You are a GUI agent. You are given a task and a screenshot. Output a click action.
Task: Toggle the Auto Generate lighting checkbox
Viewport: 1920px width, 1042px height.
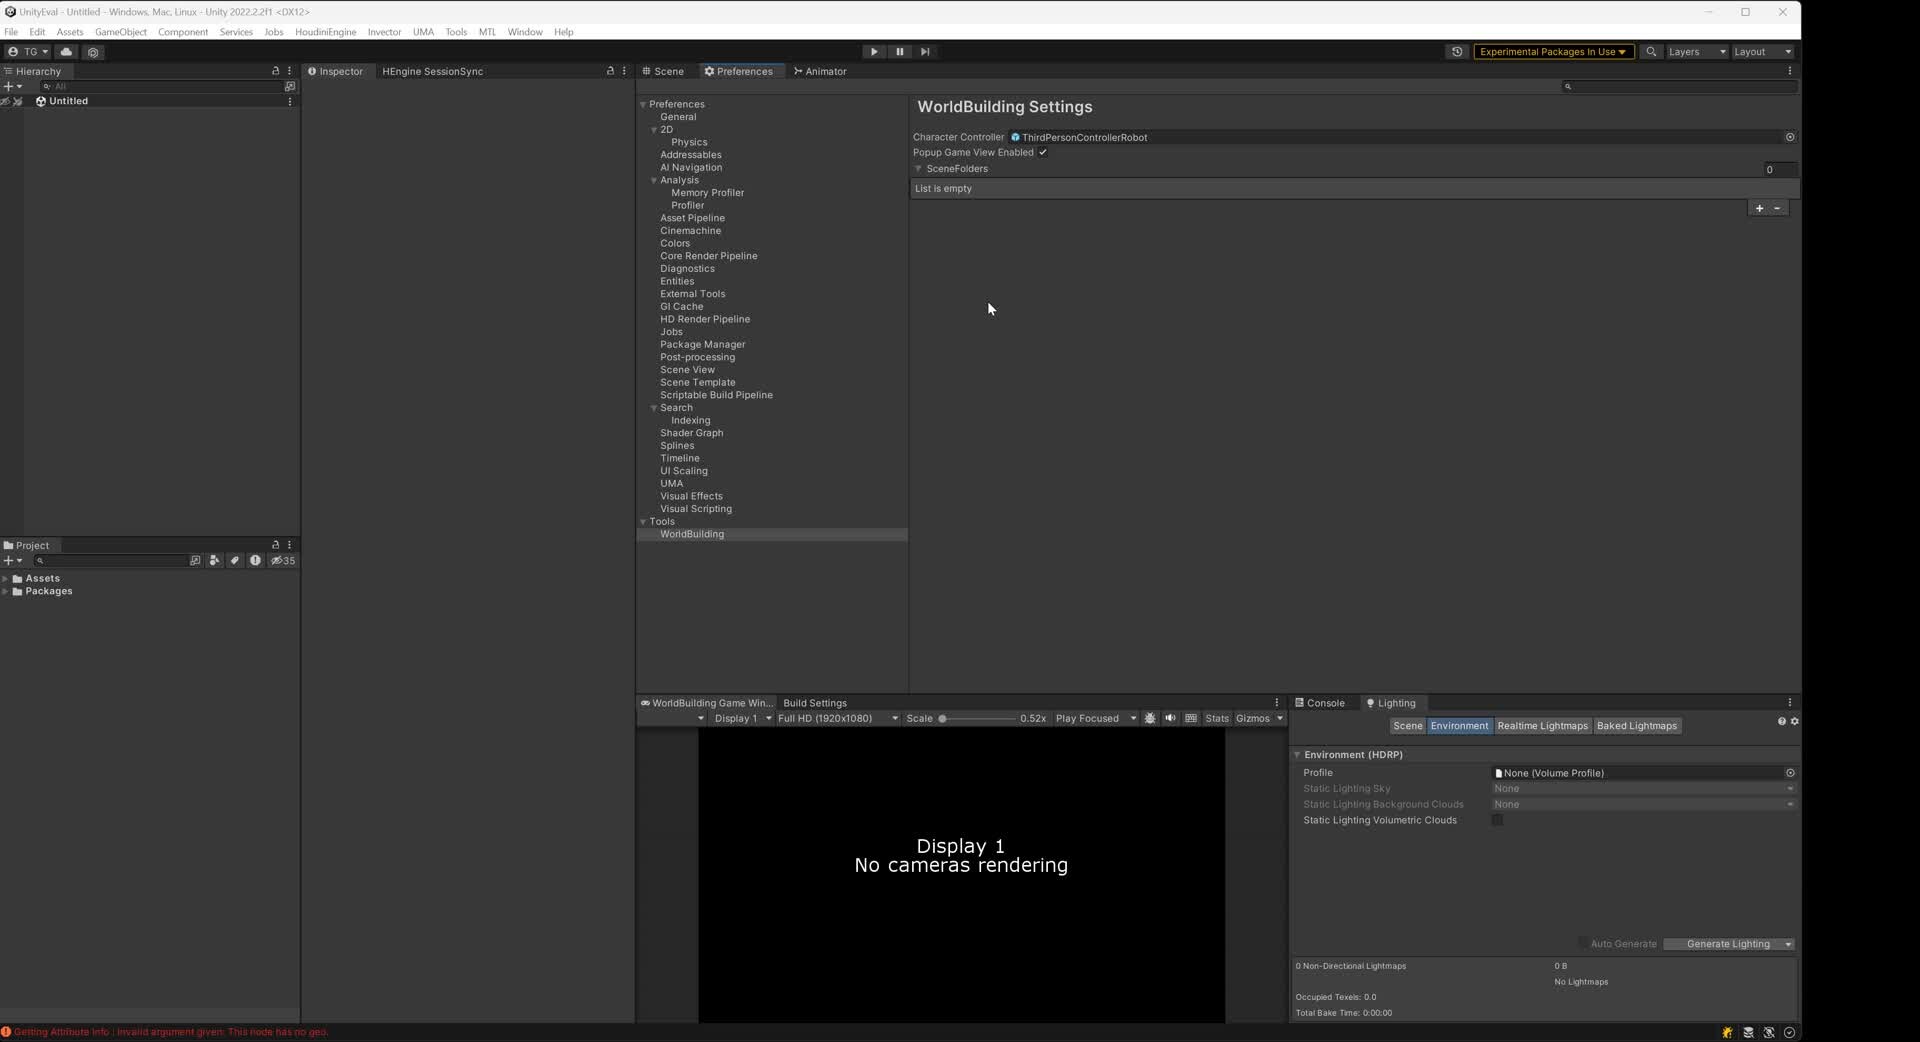[x=1583, y=944]
